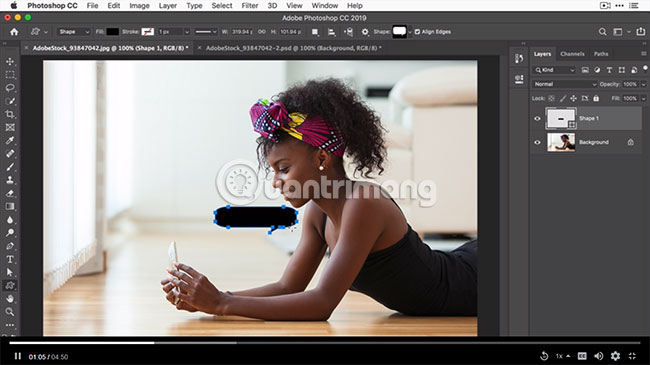650x365 pixels.
Task: Click the Fill color swatch in options bar
Action: coord(112,32)
